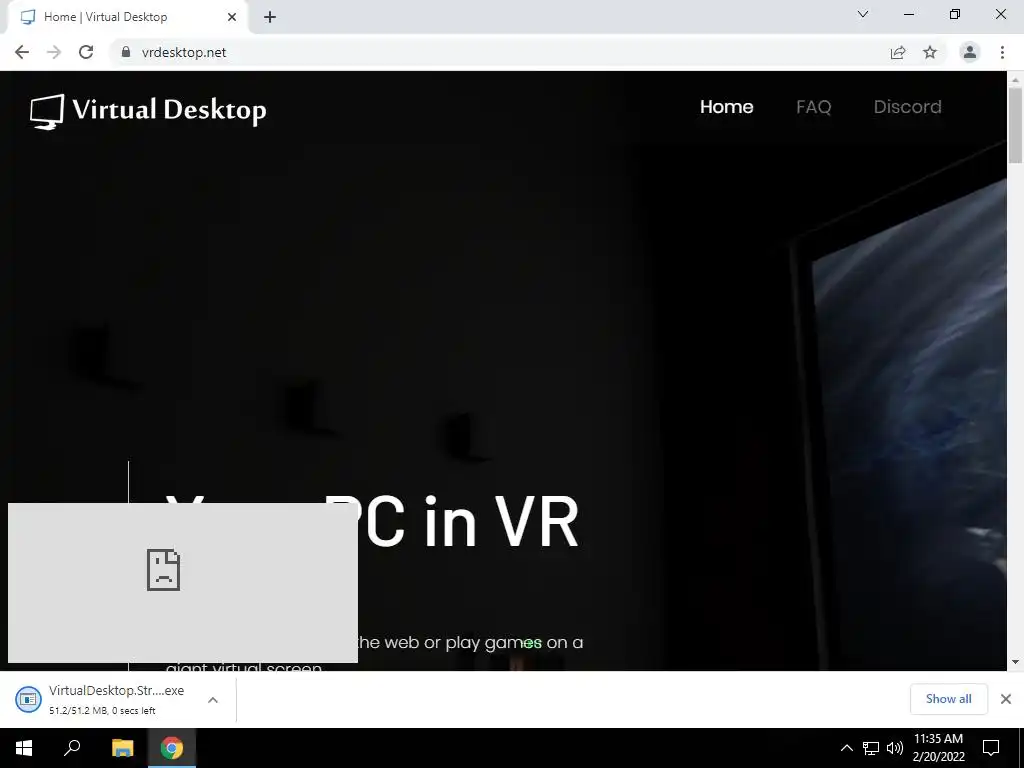Click the address bar showing vrdesktop.net

click(x=496, y=52)
